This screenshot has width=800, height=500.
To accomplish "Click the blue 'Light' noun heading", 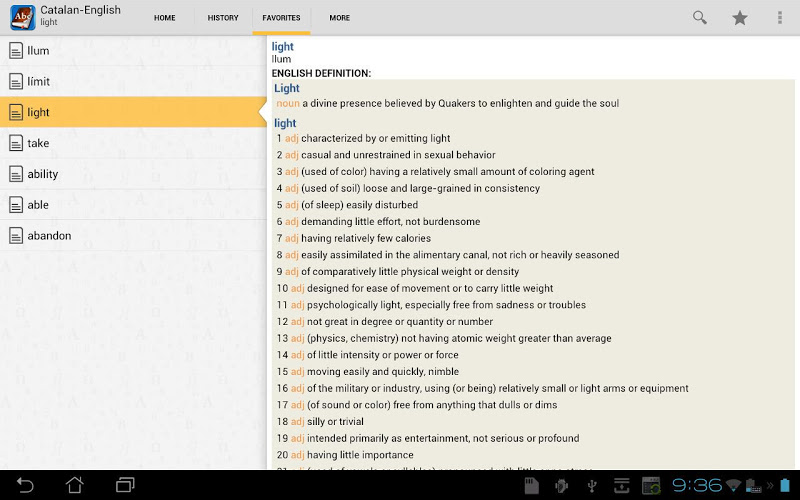I will (x=287, y=89).
